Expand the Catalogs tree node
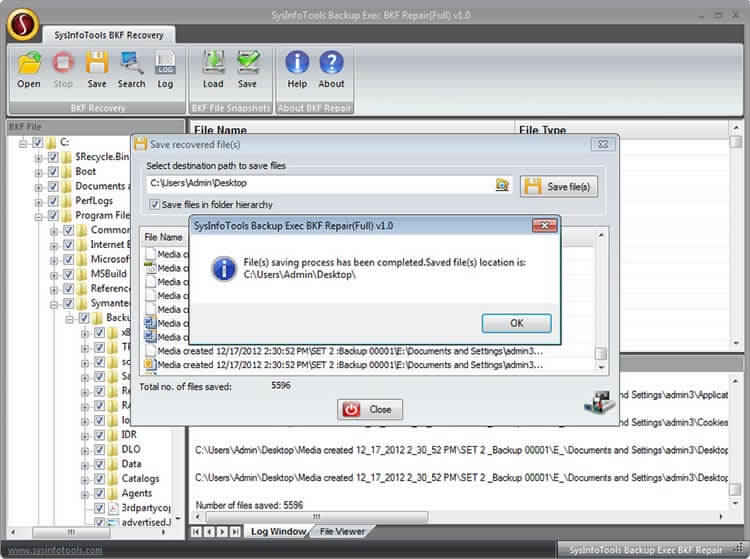 point(85,480)
